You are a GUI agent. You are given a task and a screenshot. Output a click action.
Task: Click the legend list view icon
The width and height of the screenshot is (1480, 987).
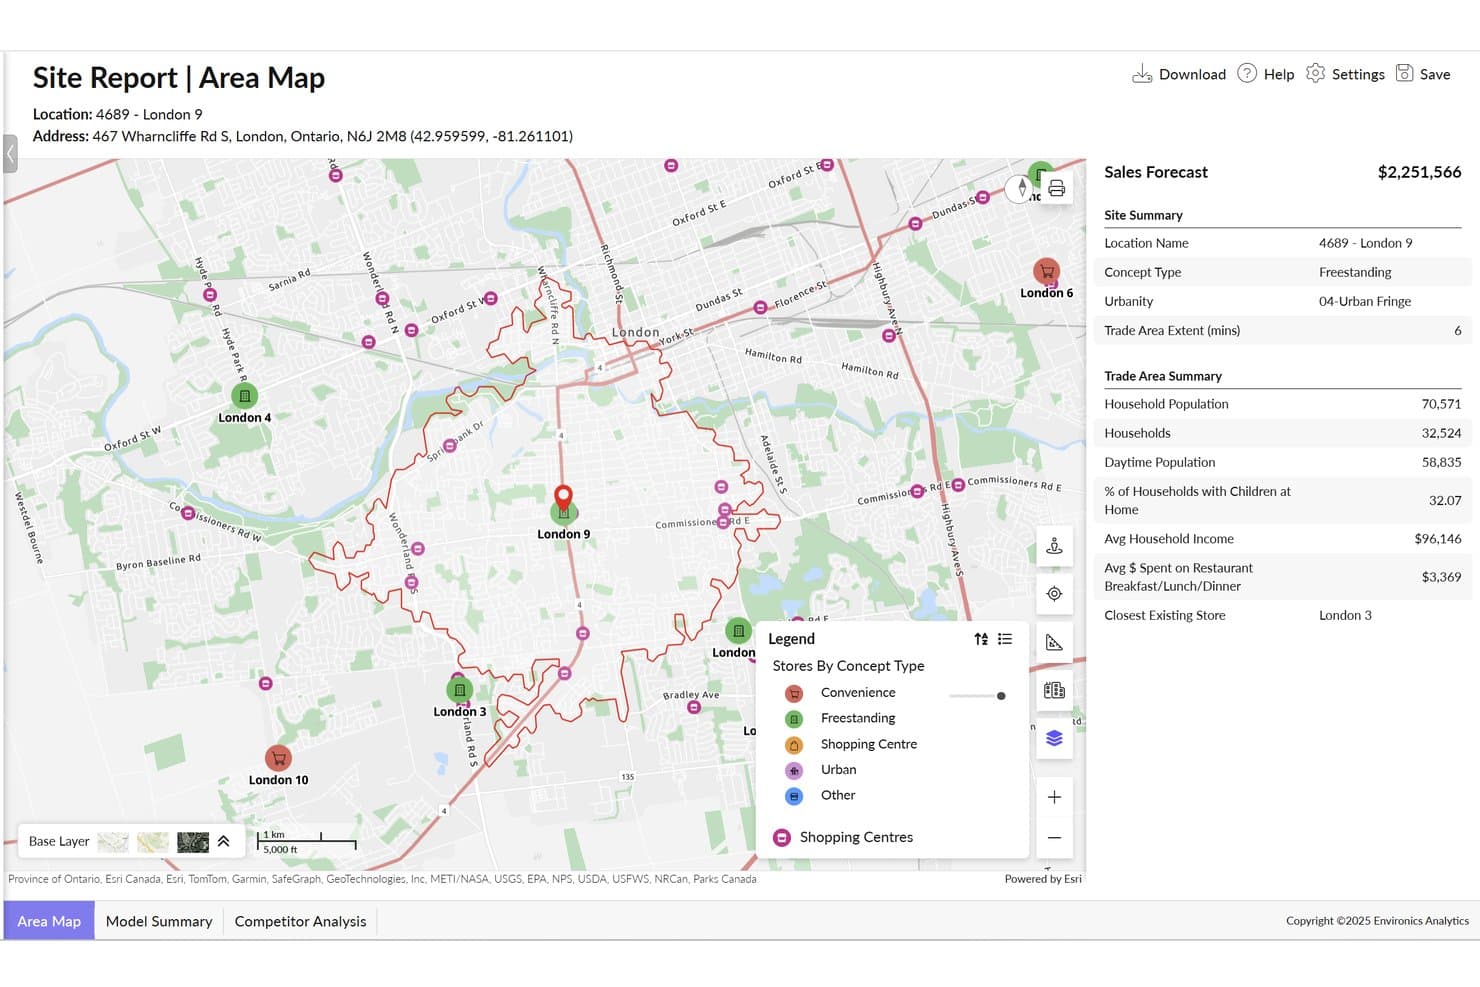[x=1005, y=639]
